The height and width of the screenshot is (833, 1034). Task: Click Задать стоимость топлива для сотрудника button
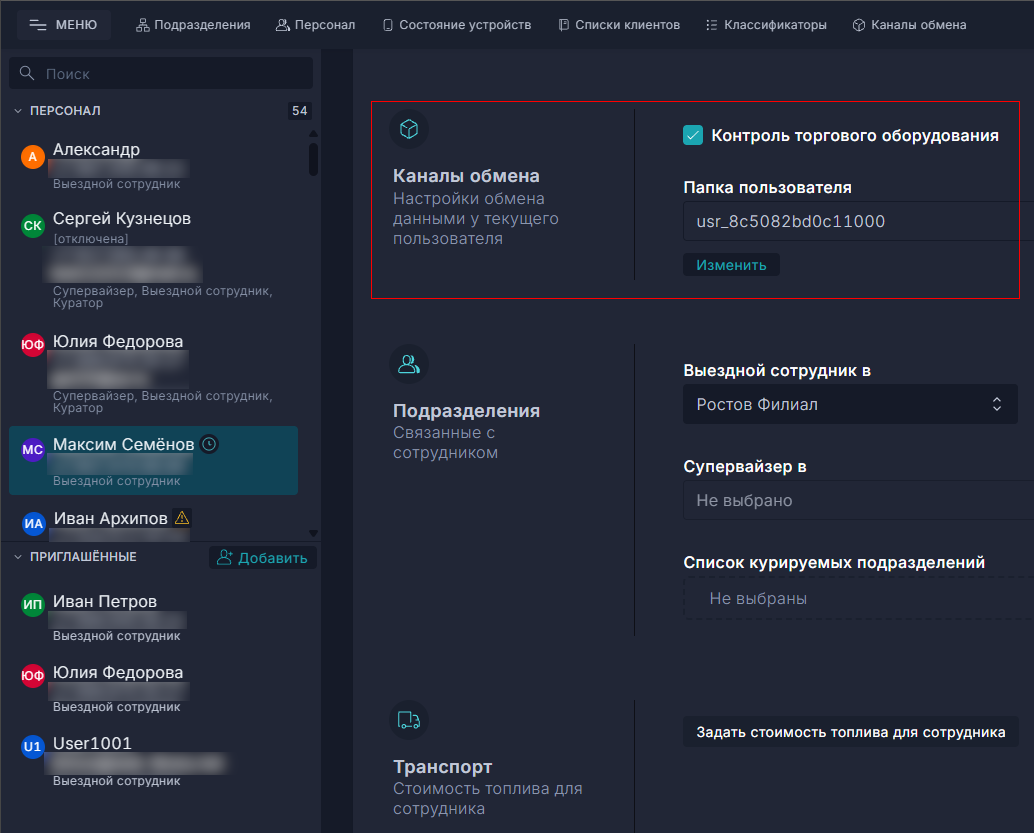pos(851,732)
